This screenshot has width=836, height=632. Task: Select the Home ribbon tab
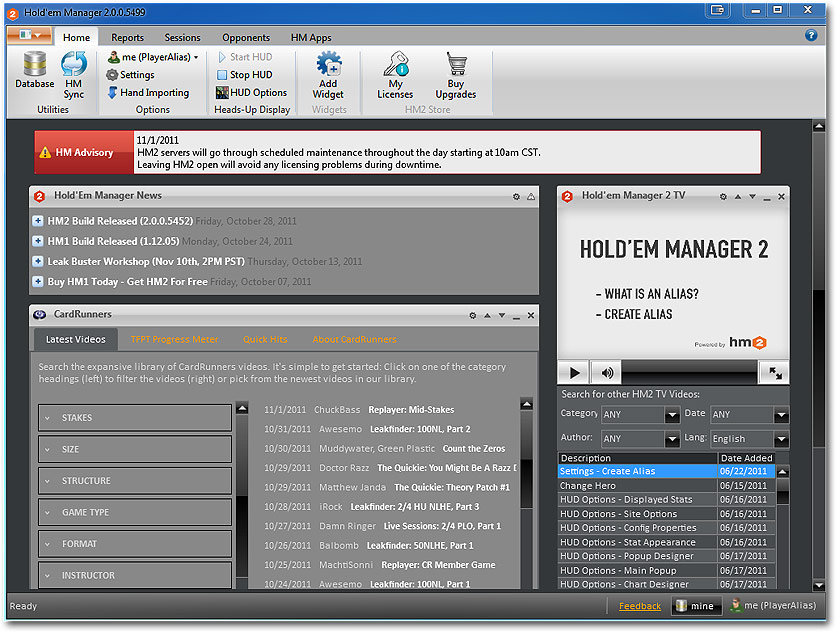(x=76, y=37)
